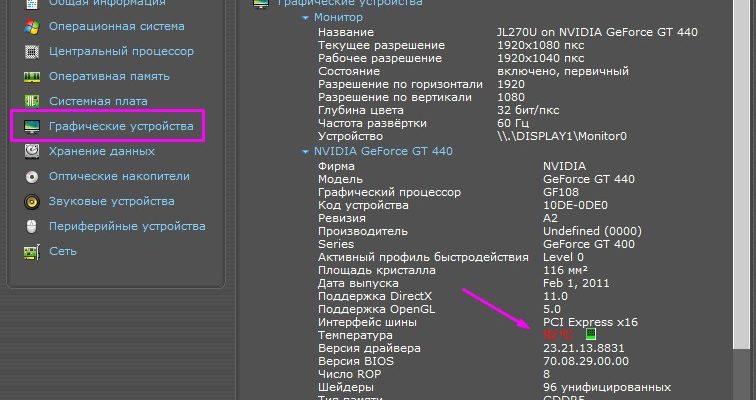
Task: Click the Разрешение по горизонтали label
Action: point(400,84)
